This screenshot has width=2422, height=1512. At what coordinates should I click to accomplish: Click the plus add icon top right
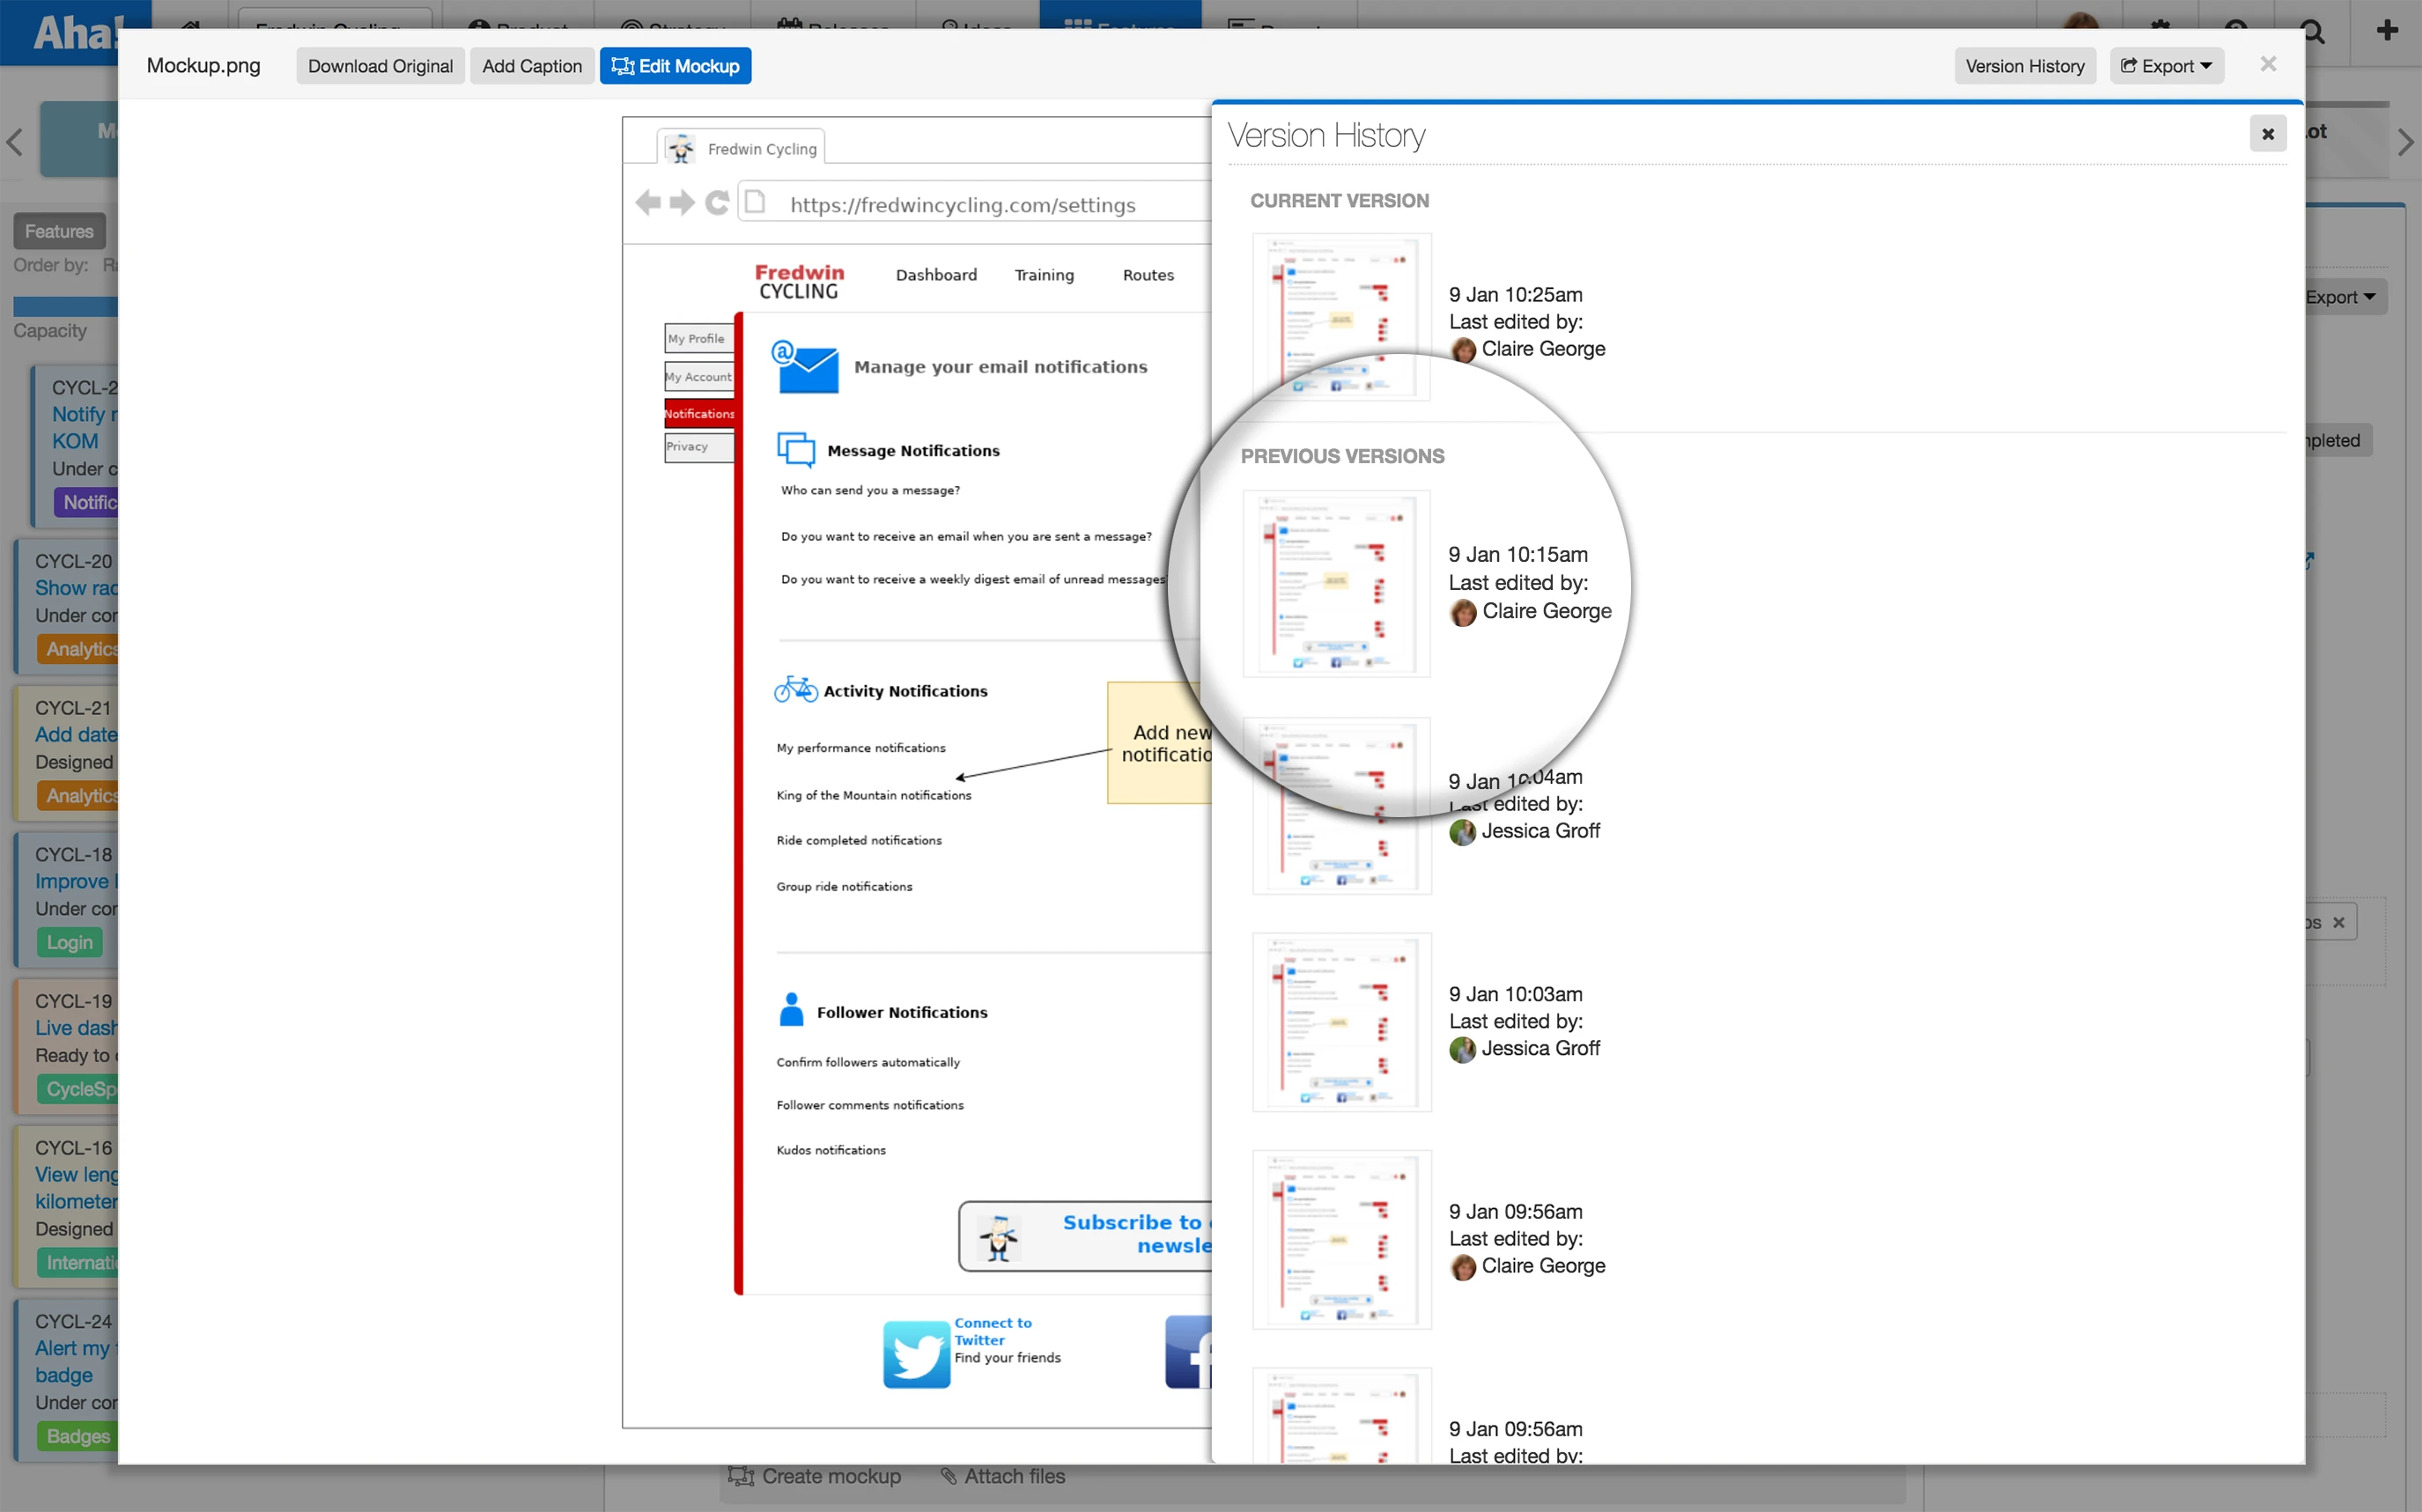pyautogui.click(x=2387, y=30)
